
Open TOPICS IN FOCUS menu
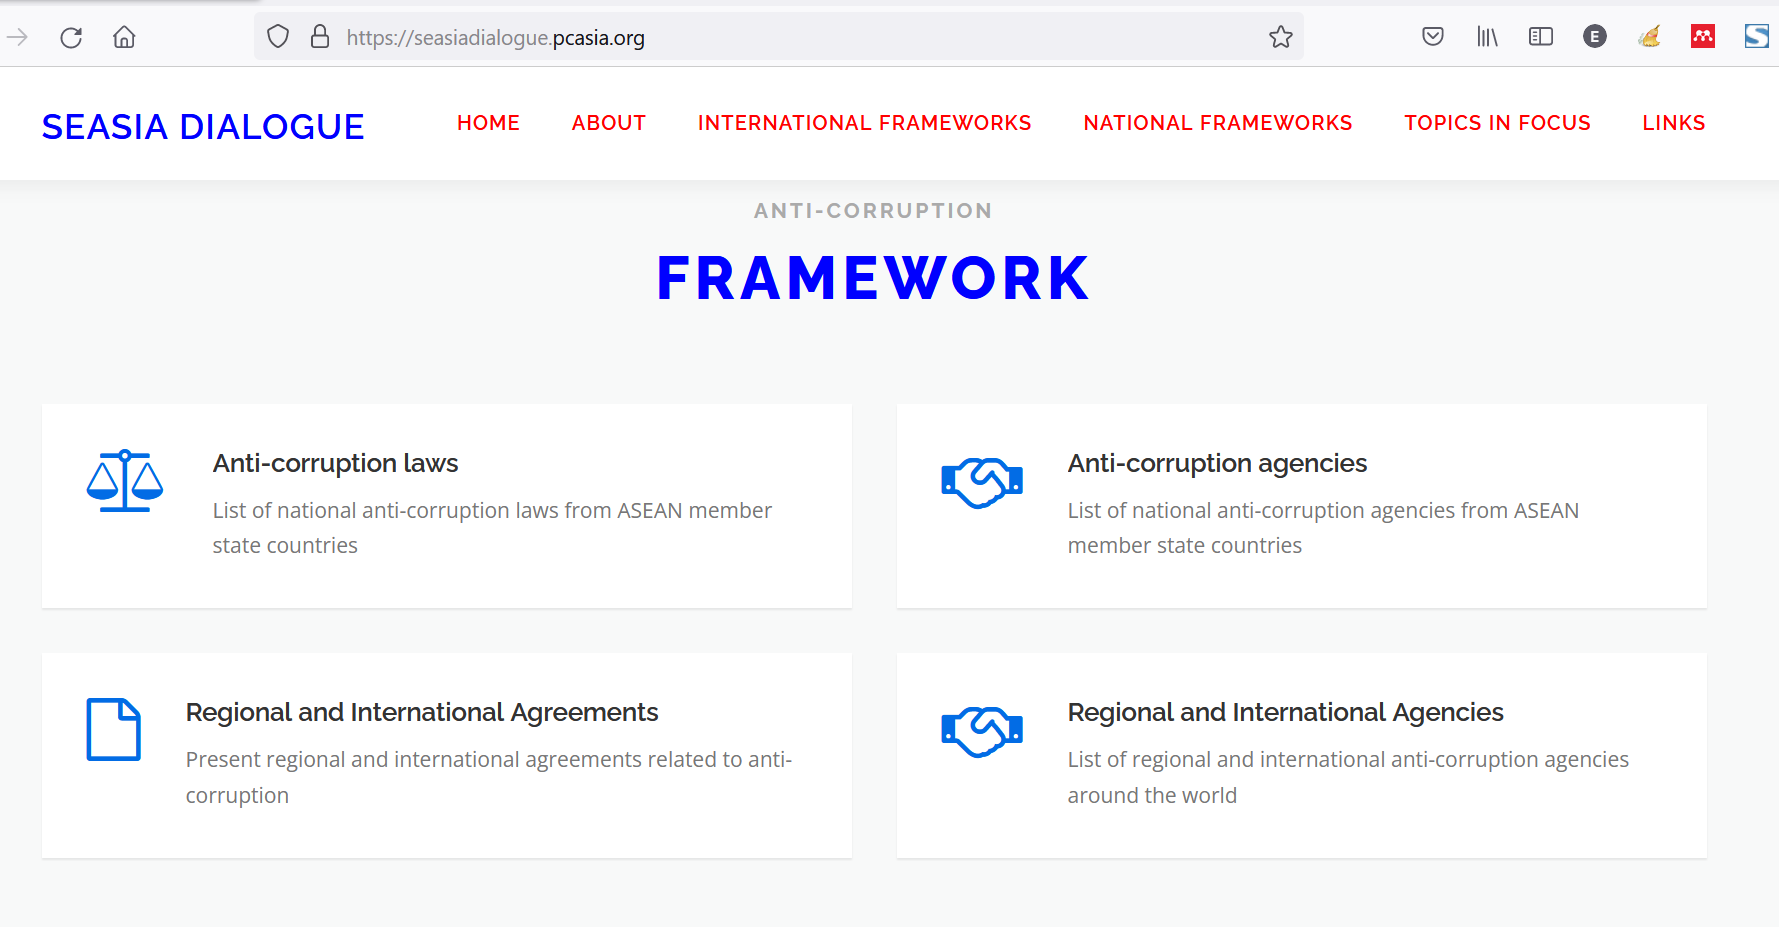[1497, 123]
